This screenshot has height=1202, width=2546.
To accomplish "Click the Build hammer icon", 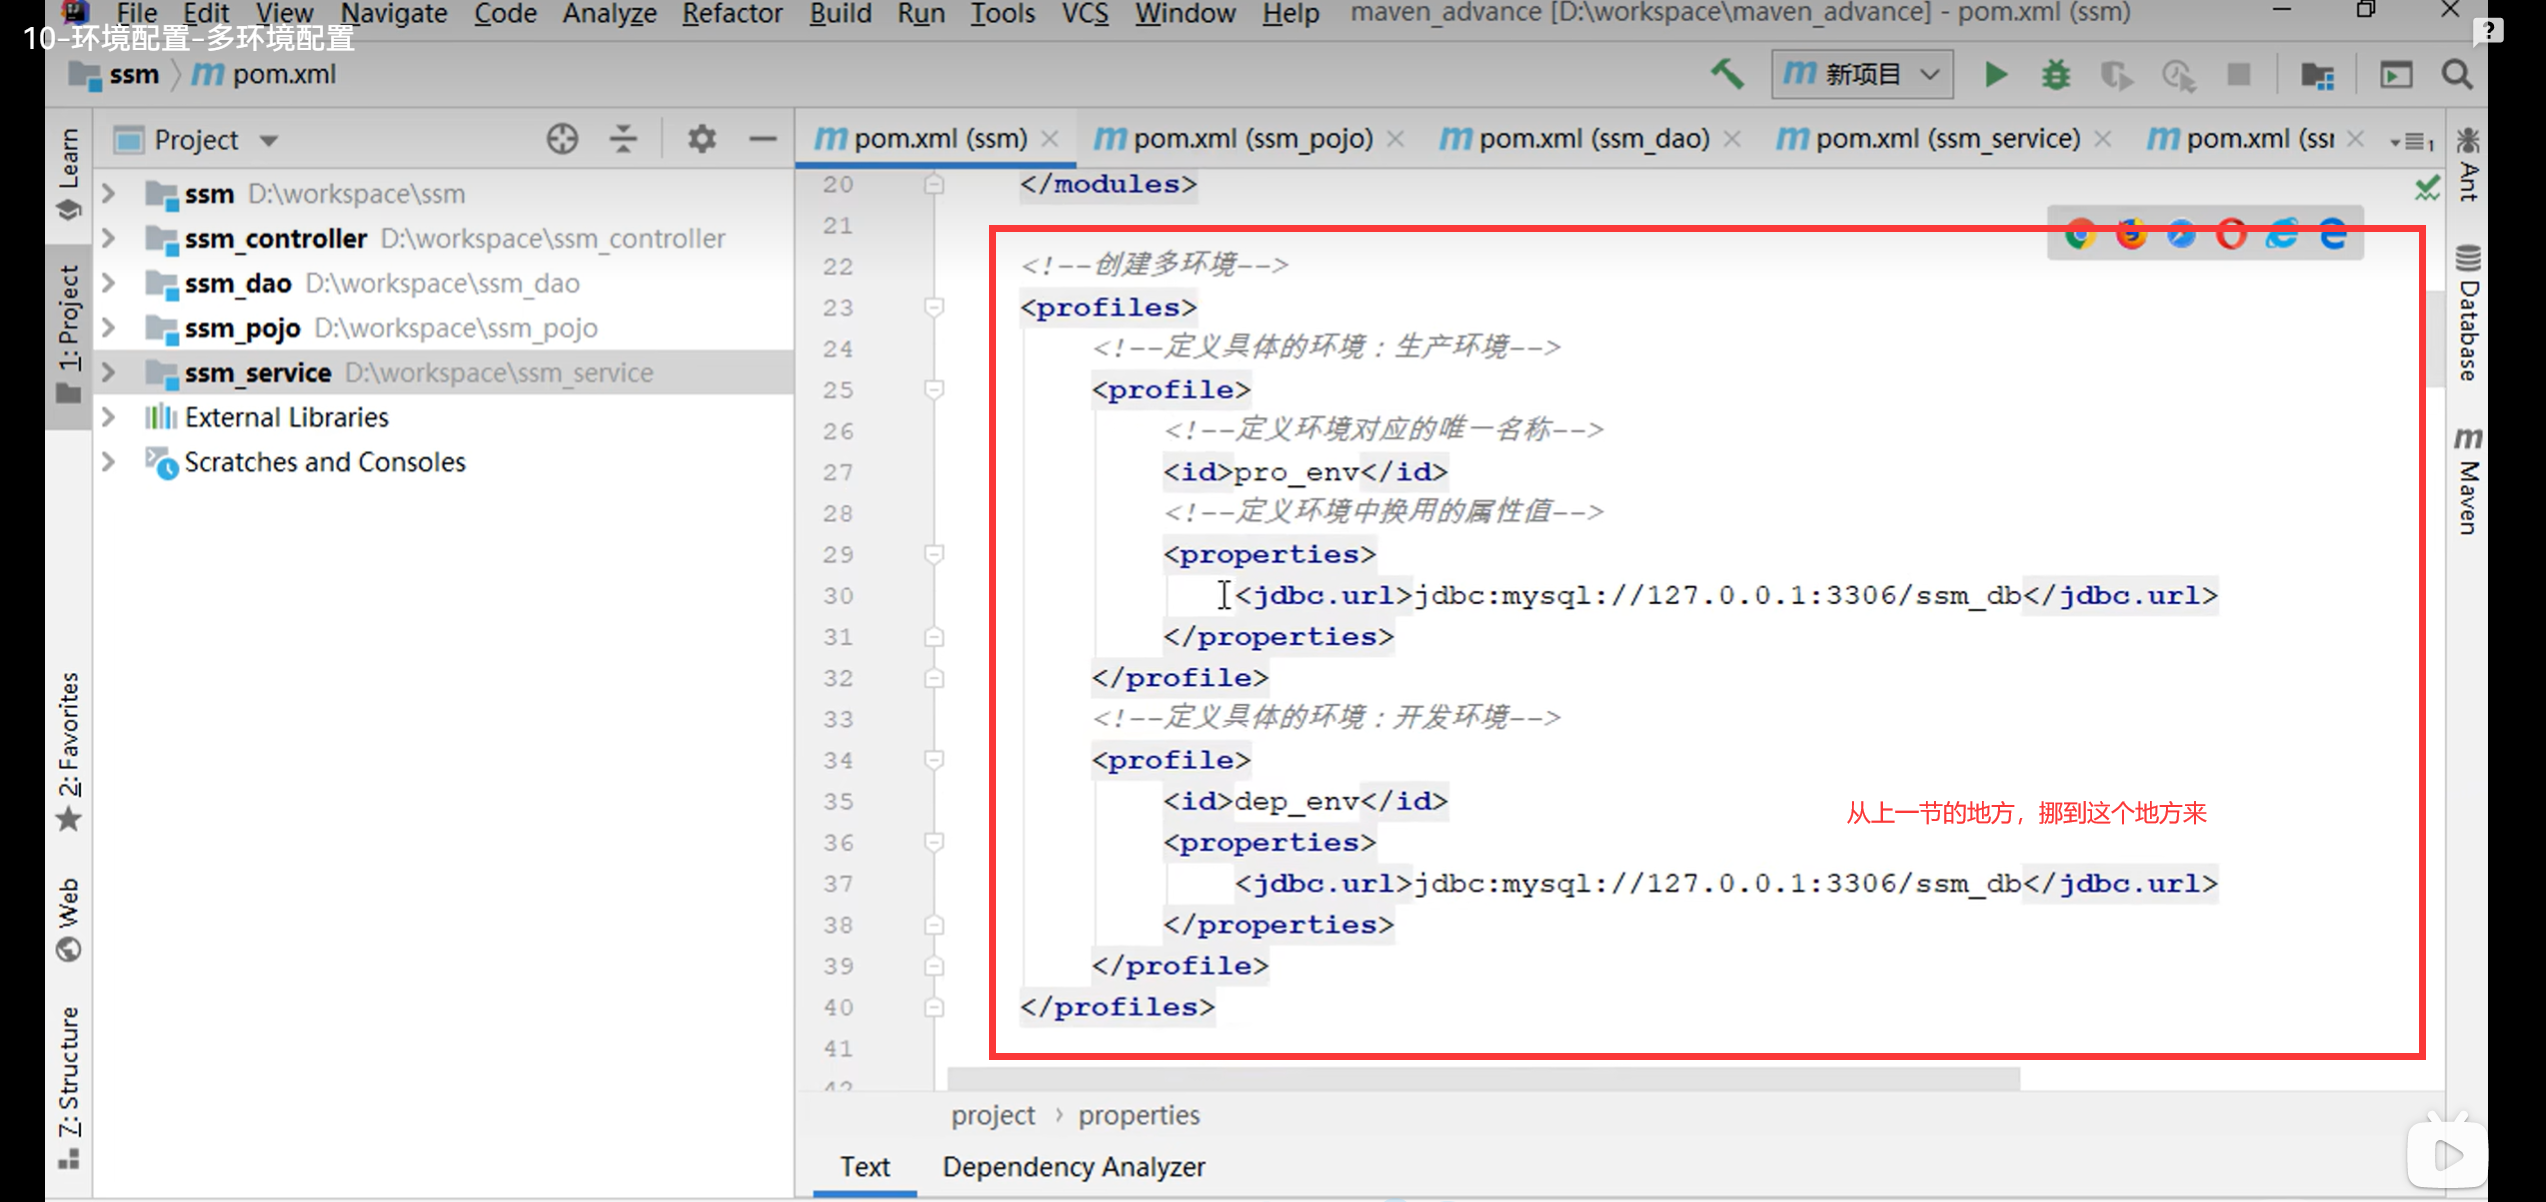I will (1727, 75).
